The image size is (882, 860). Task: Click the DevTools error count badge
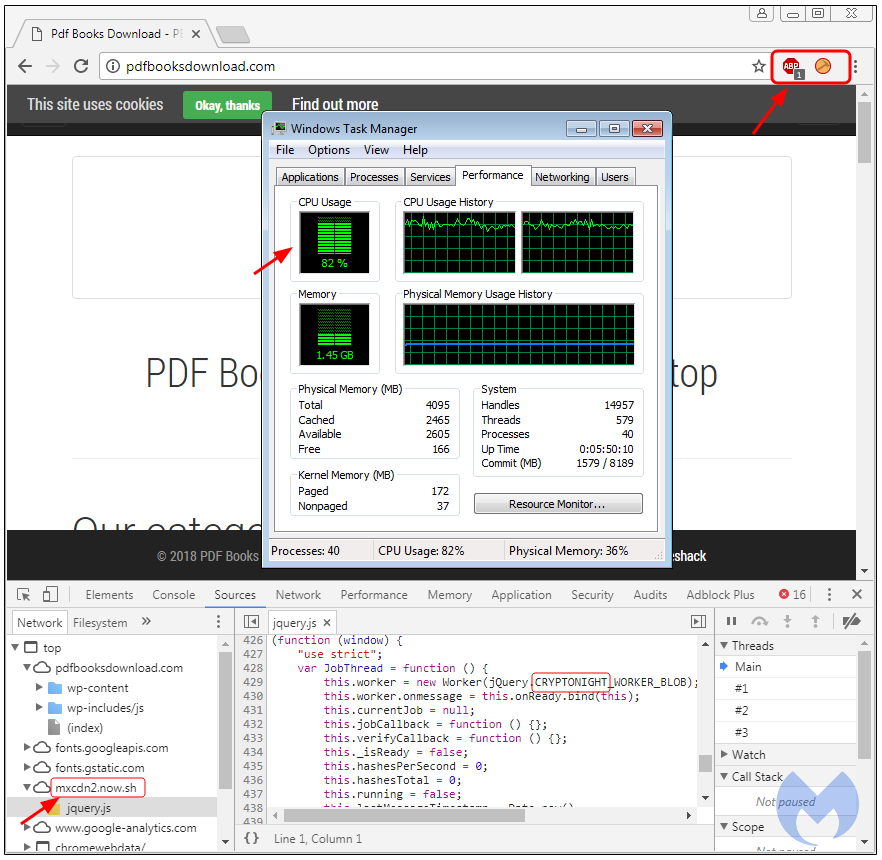(x=792, y=595)
